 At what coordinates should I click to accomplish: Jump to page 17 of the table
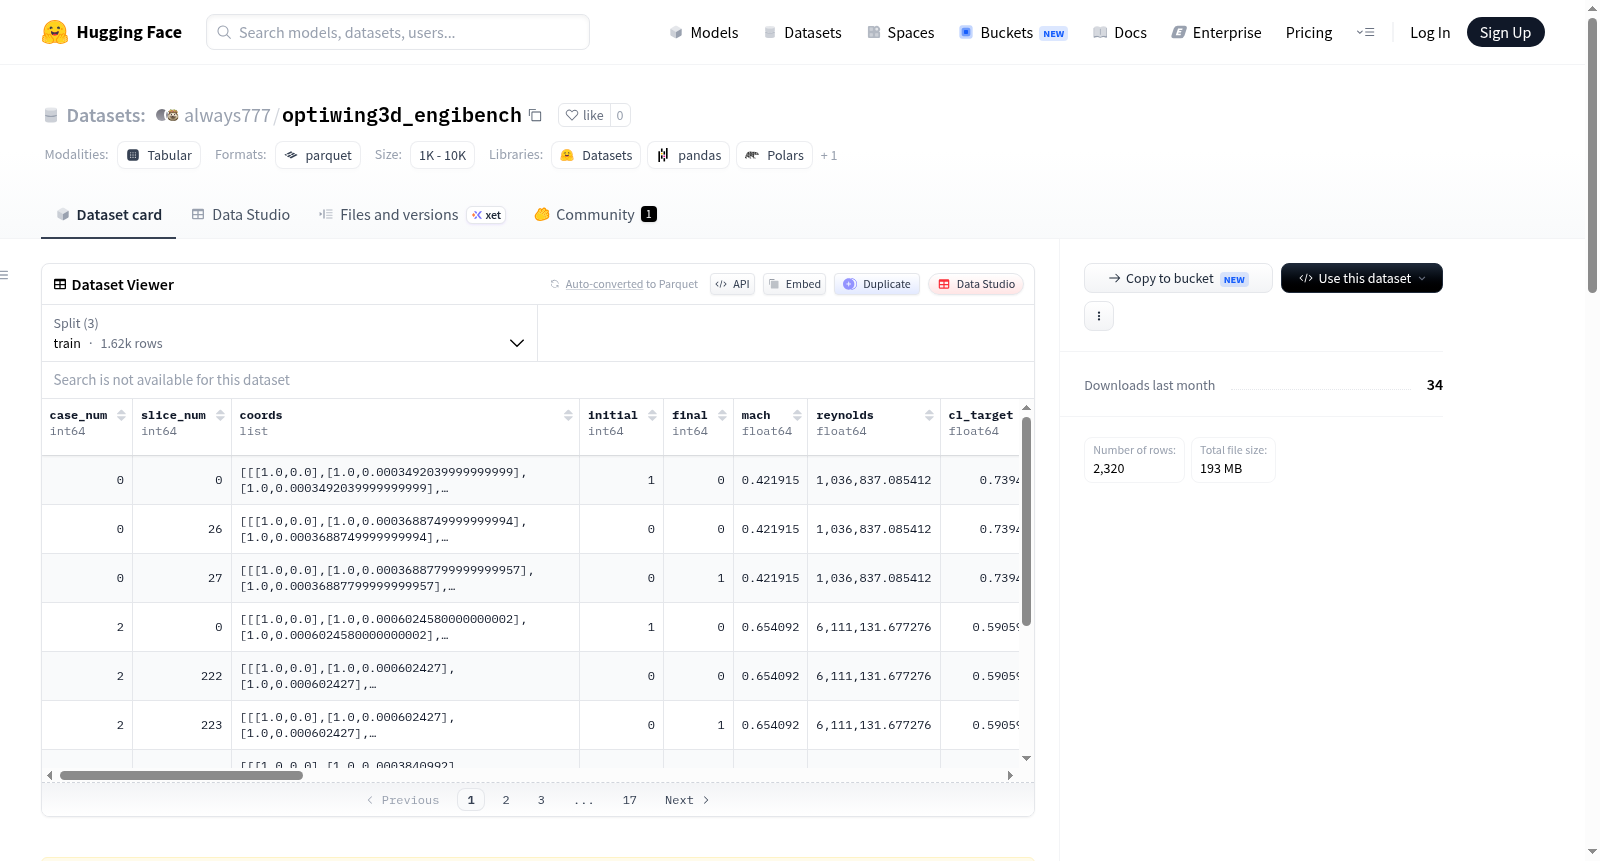pos(630,800)
